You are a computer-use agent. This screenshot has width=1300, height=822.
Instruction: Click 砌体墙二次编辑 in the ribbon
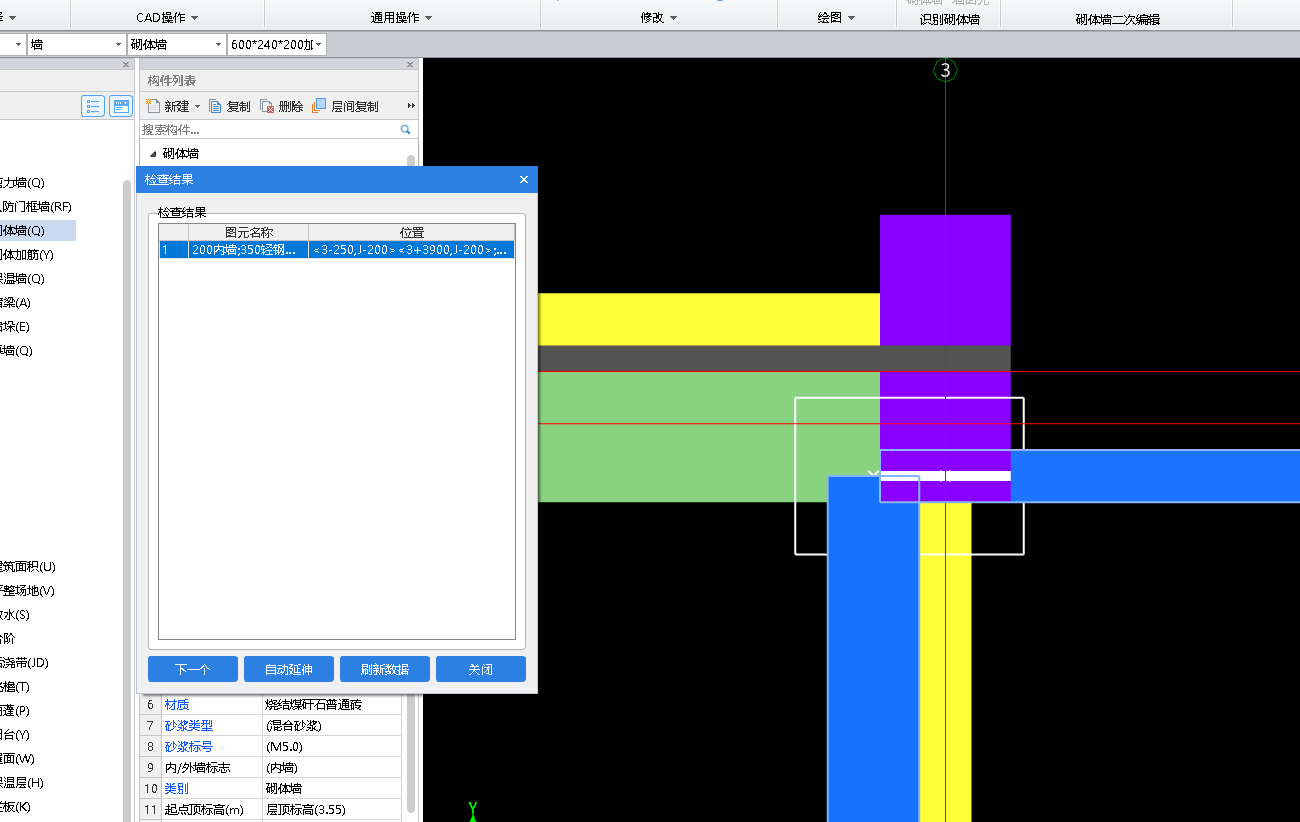(x=1118, y=19)
